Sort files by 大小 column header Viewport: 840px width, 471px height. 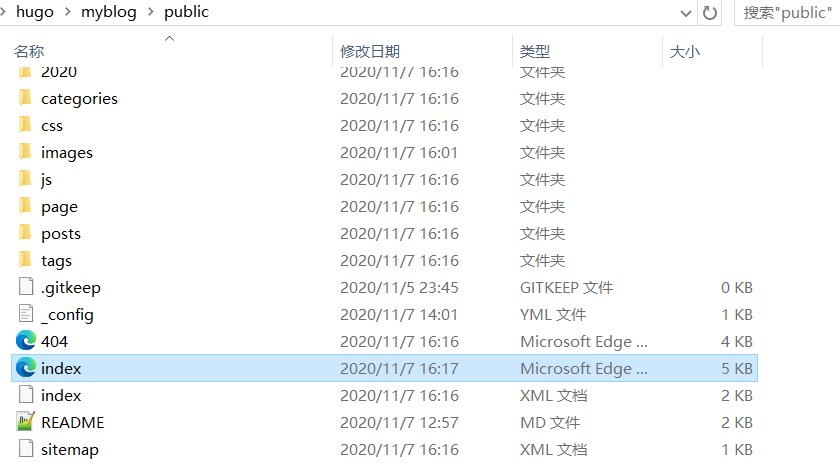coord(685,51)
